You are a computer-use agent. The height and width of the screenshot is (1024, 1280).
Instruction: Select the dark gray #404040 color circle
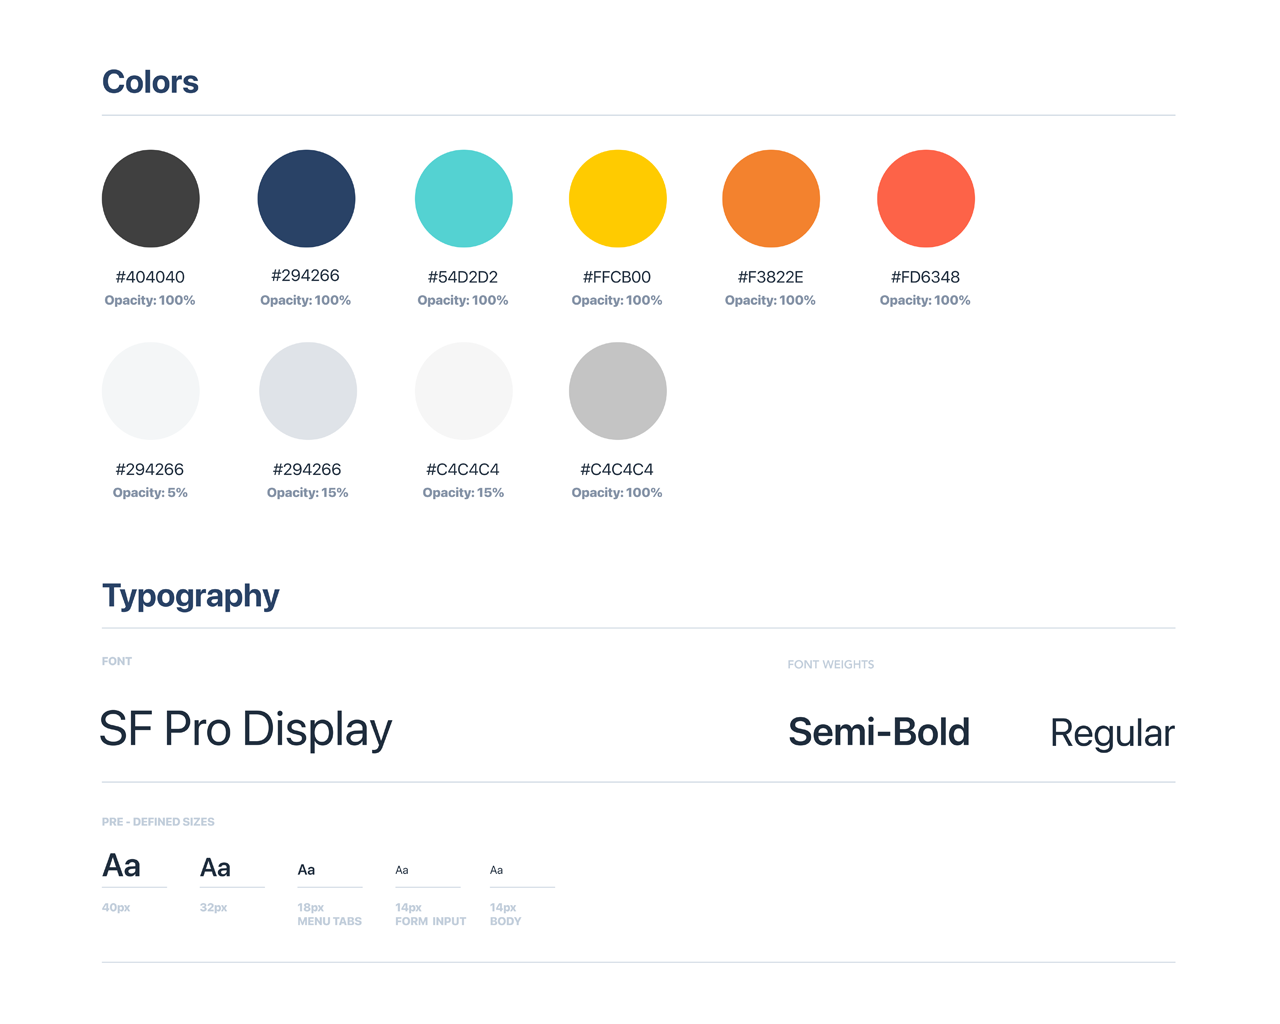tap(151, 199)
